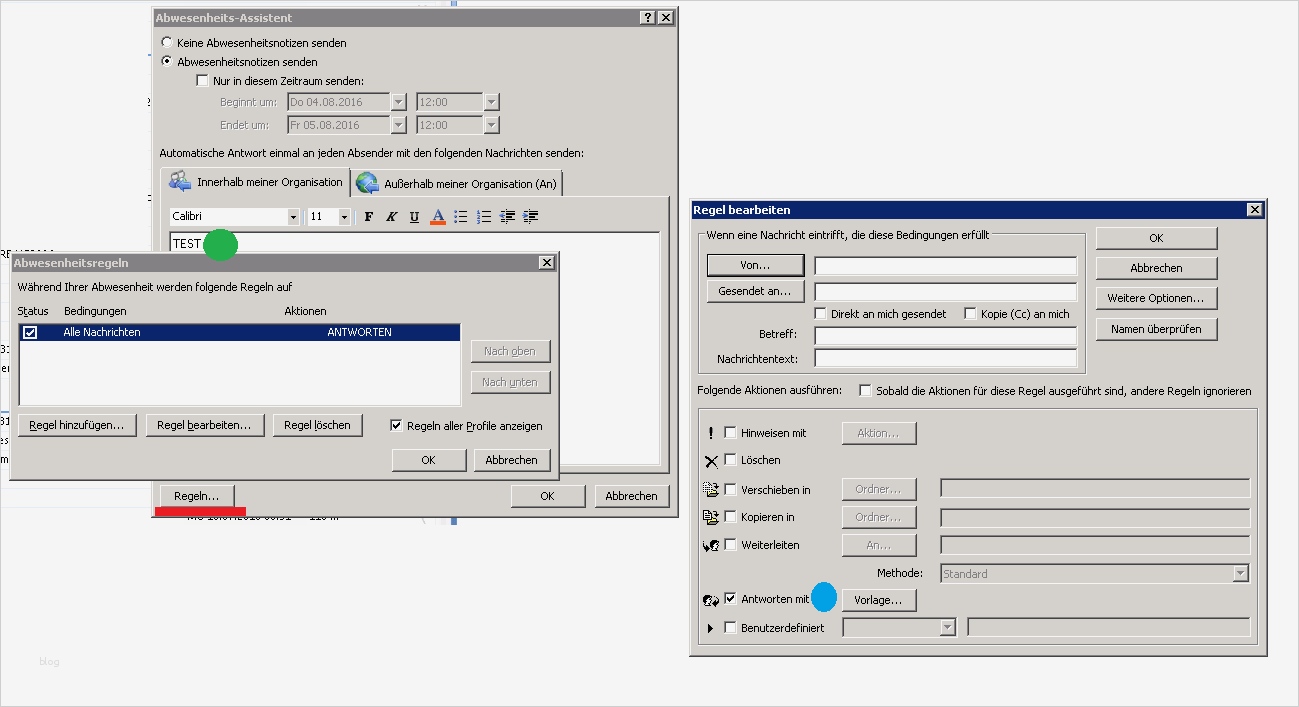Click the Löschen delete action icon
Image resolution: width=1299 pixels, height=707 pixels.
point(713,460)
